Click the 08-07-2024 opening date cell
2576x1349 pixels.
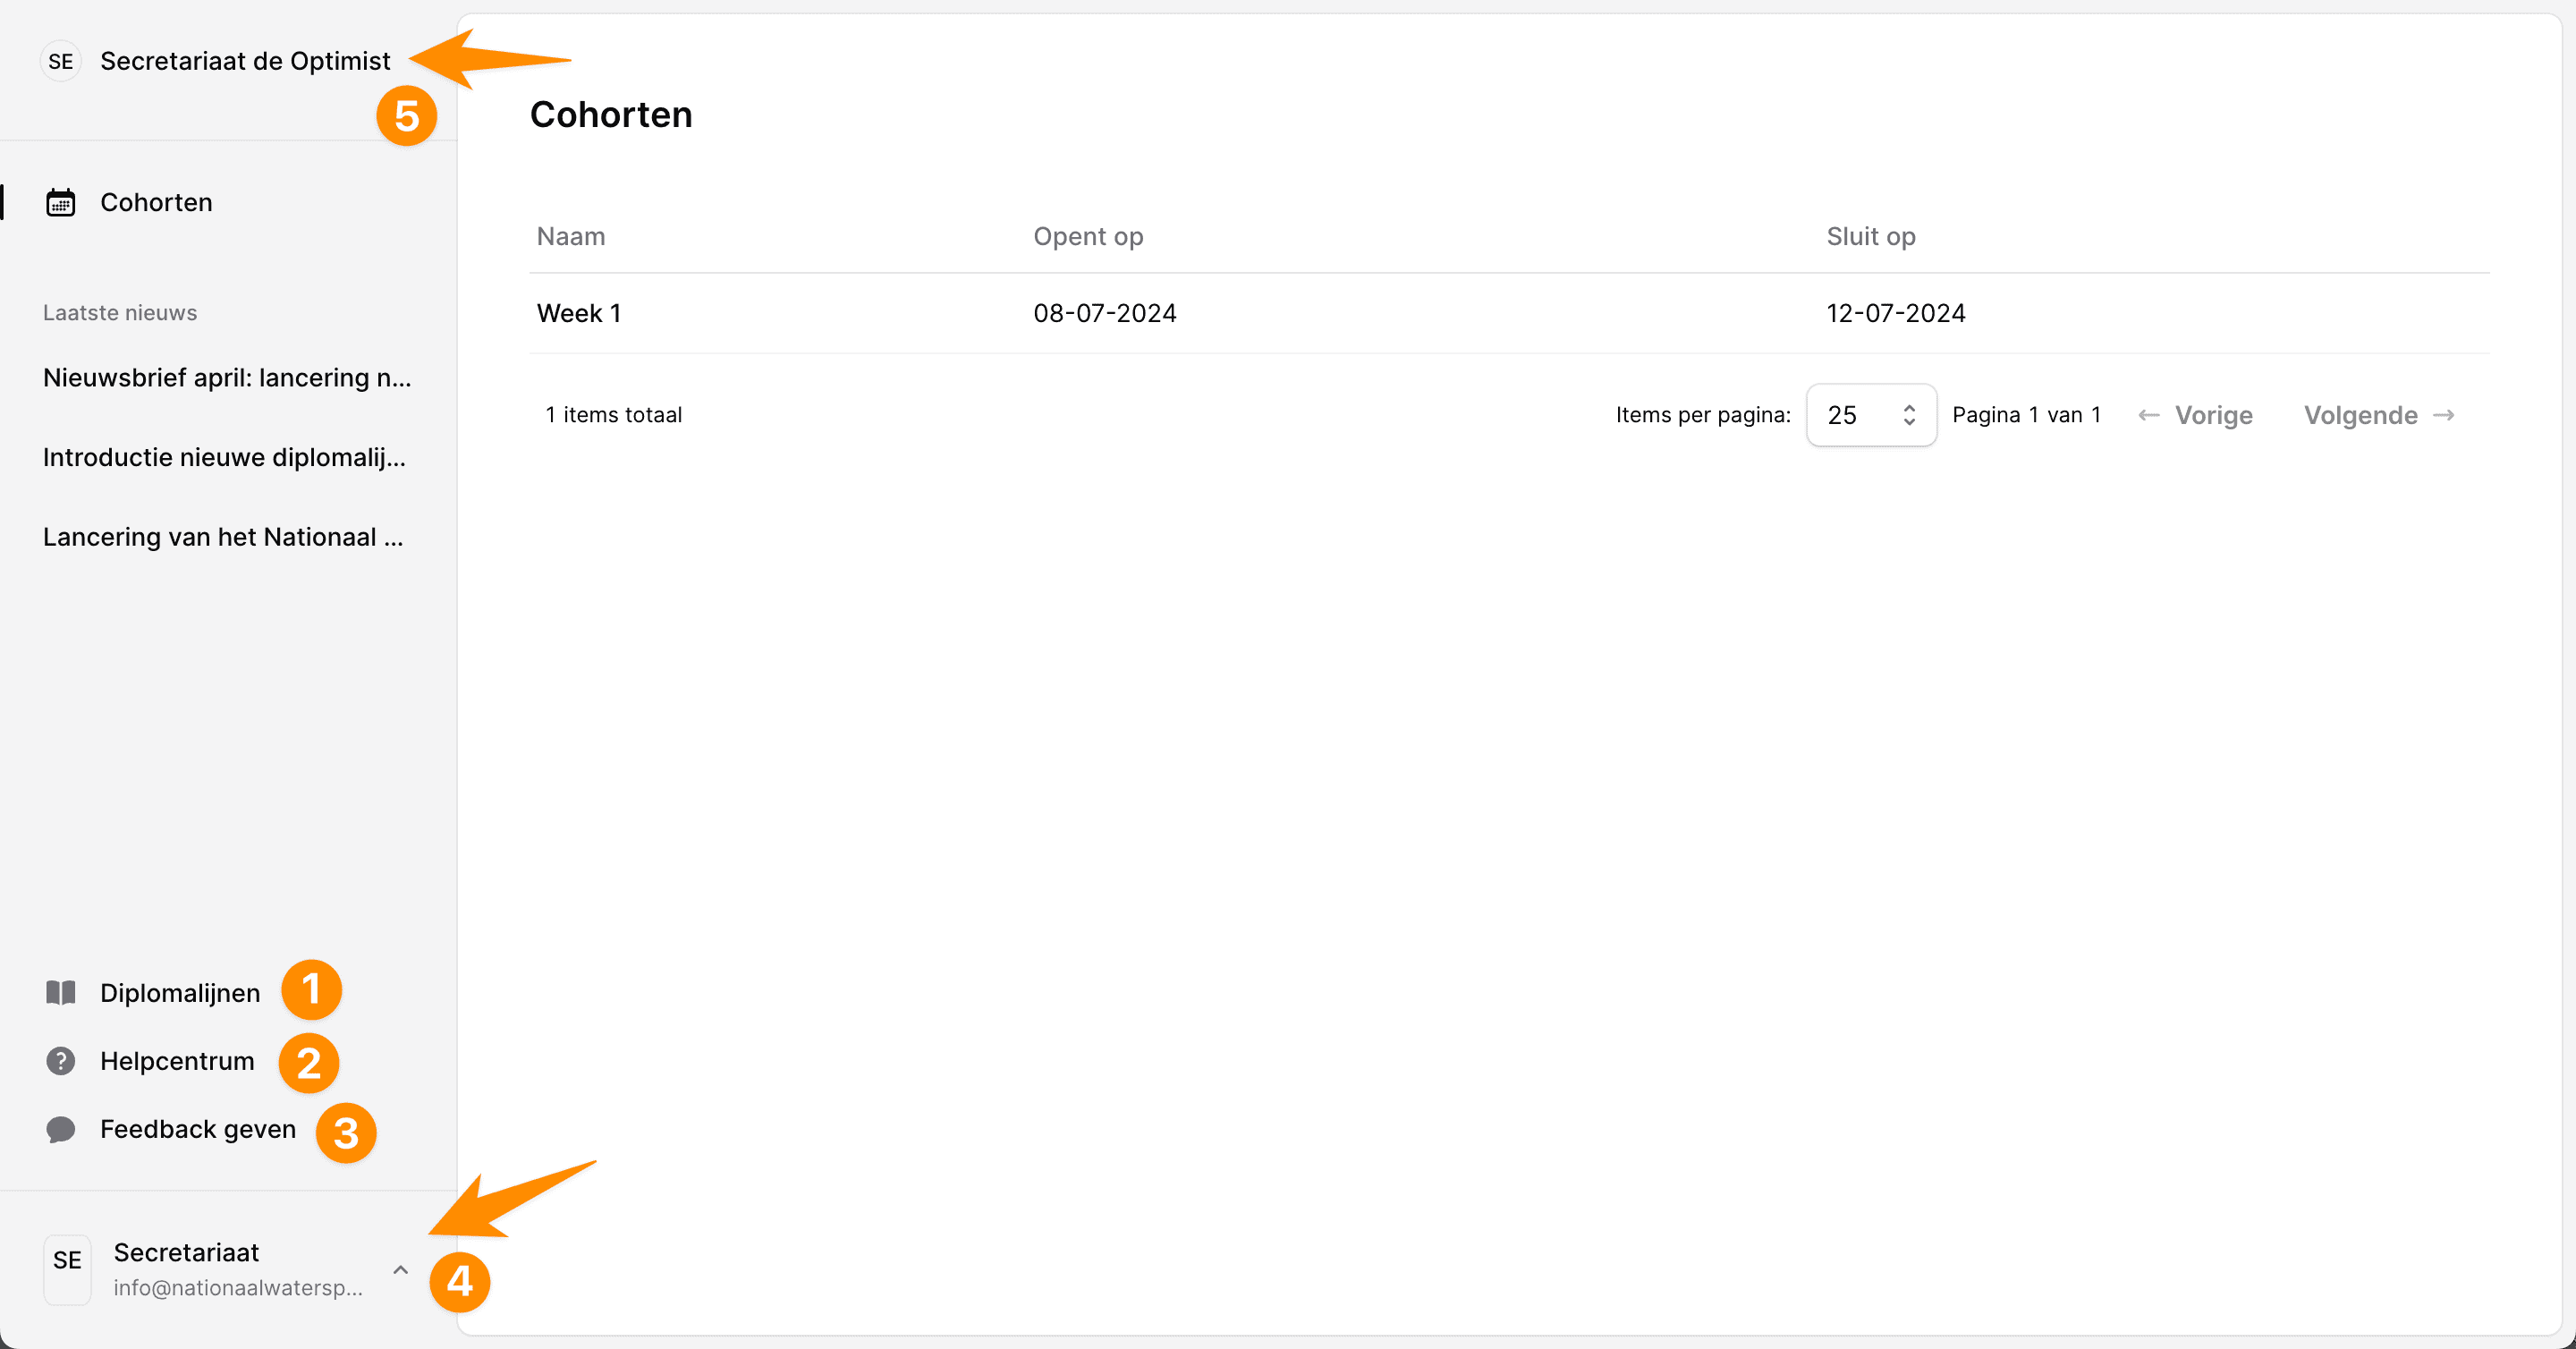tap(1104, 313)
